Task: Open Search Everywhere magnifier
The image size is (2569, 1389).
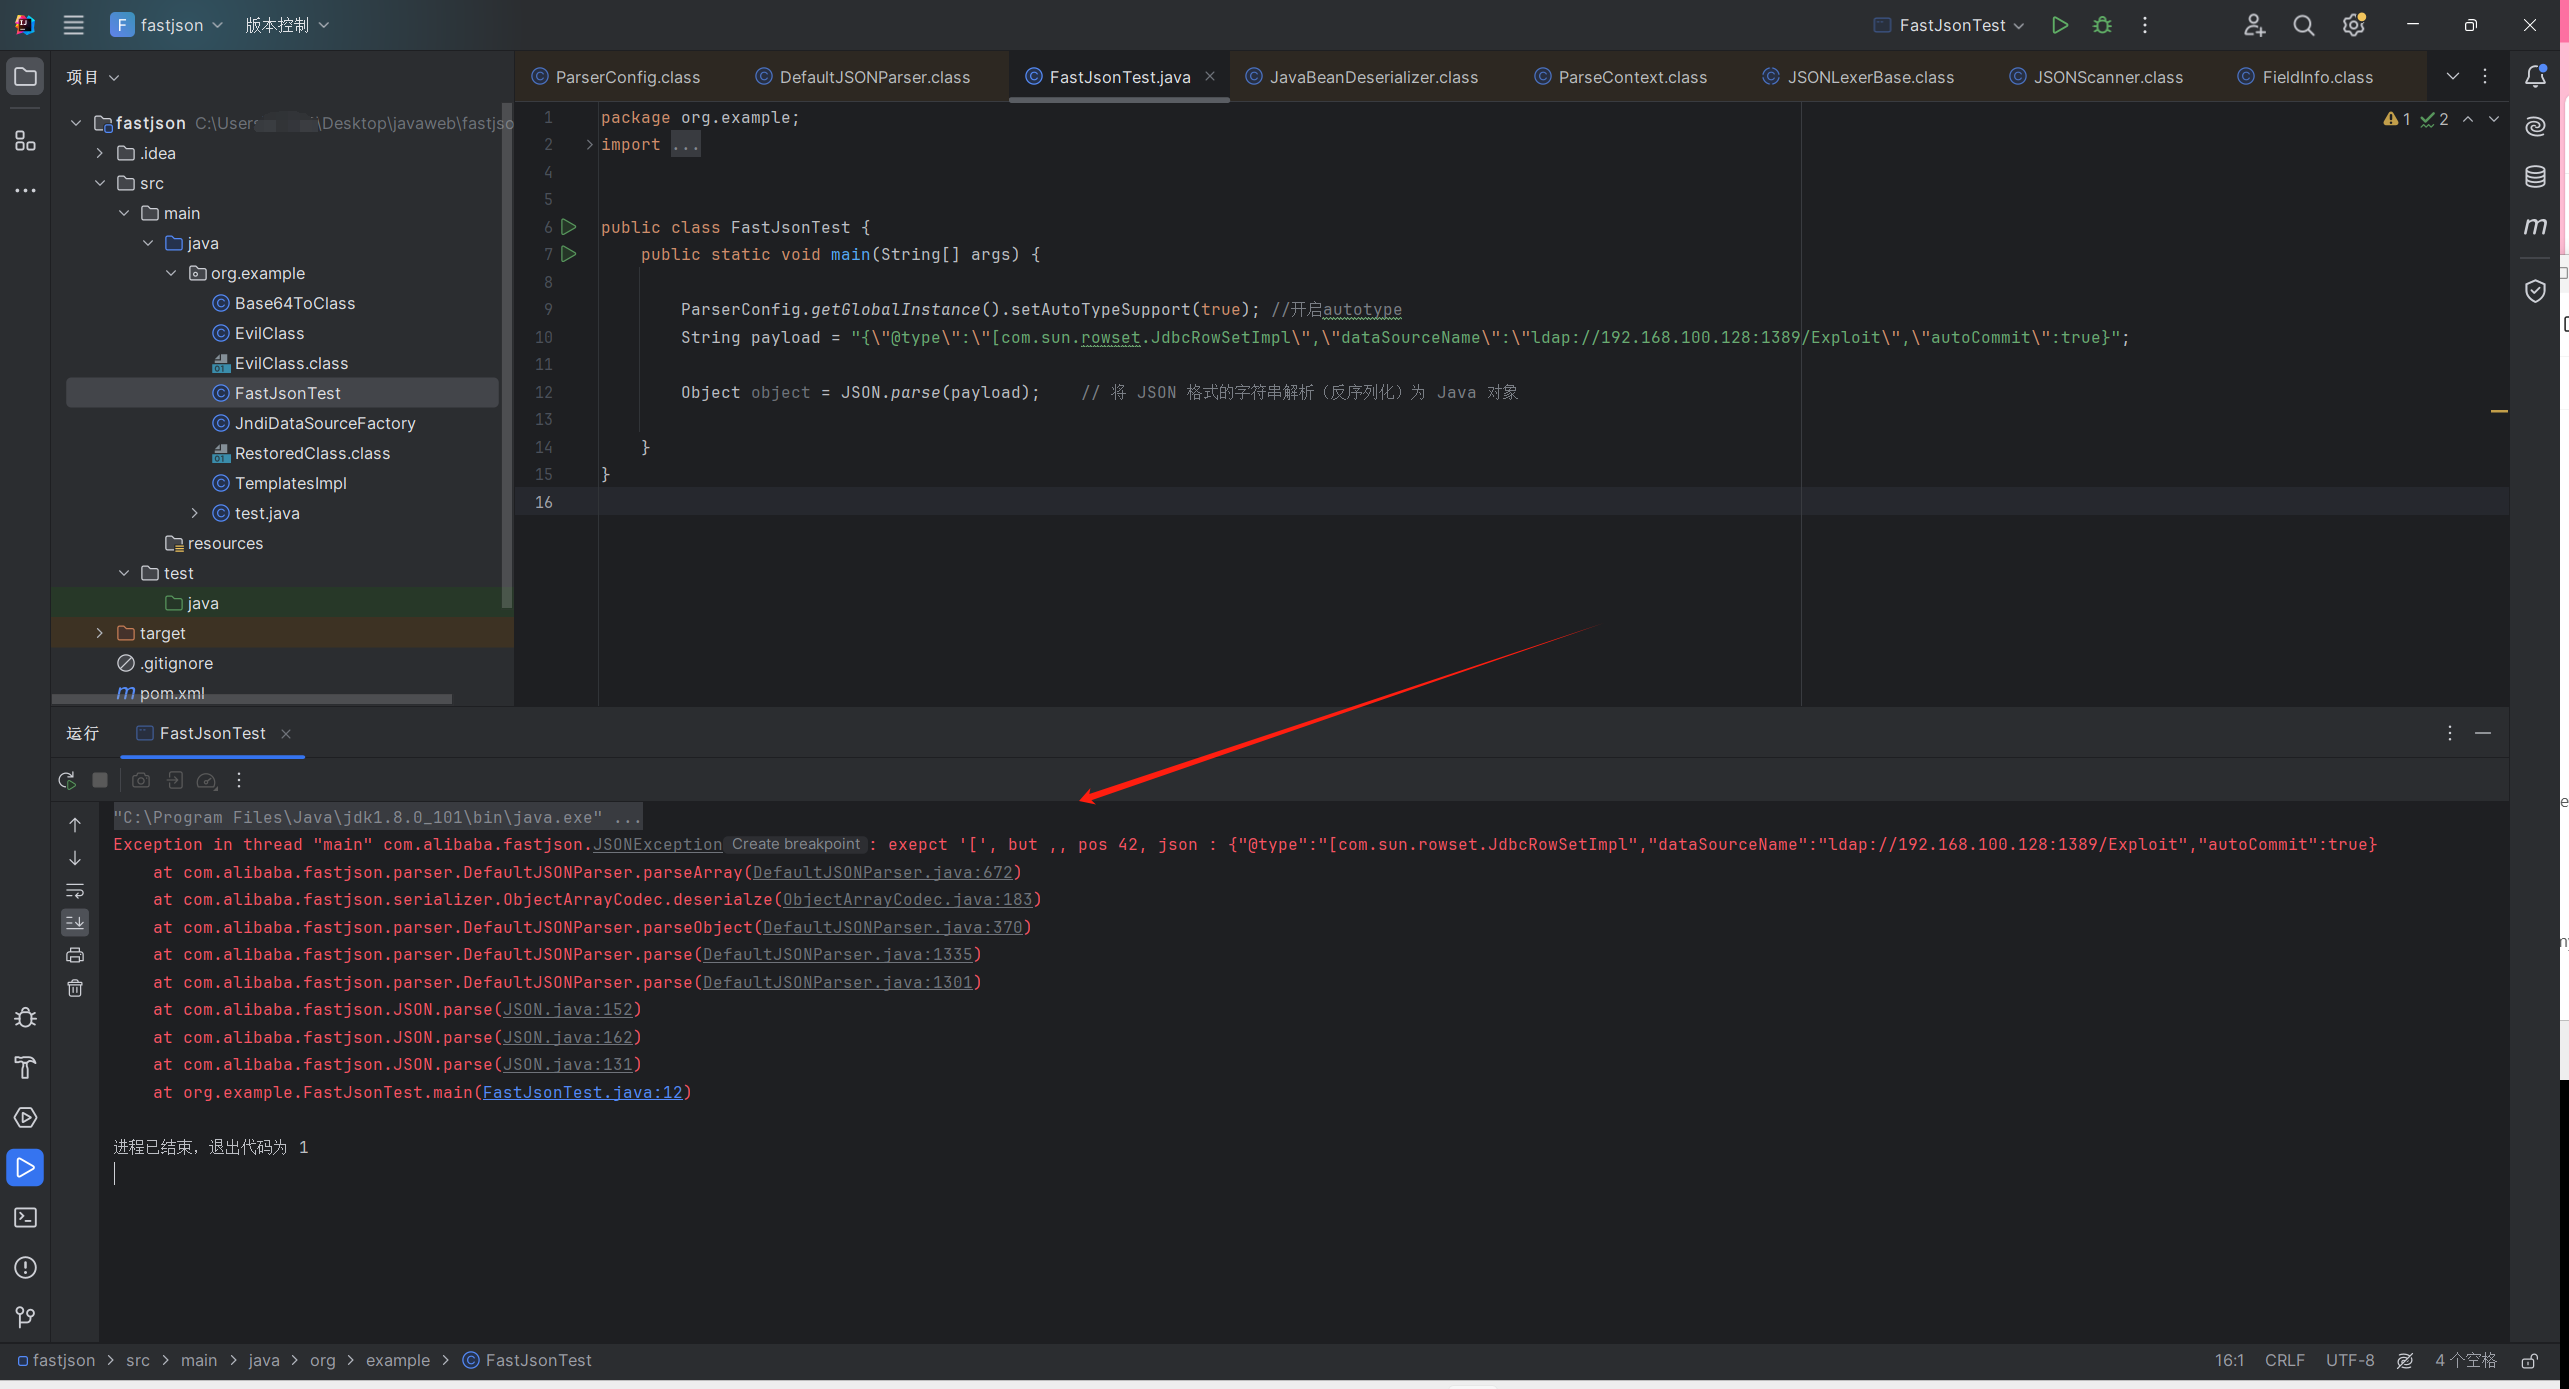Action: tap(2303, 25)
